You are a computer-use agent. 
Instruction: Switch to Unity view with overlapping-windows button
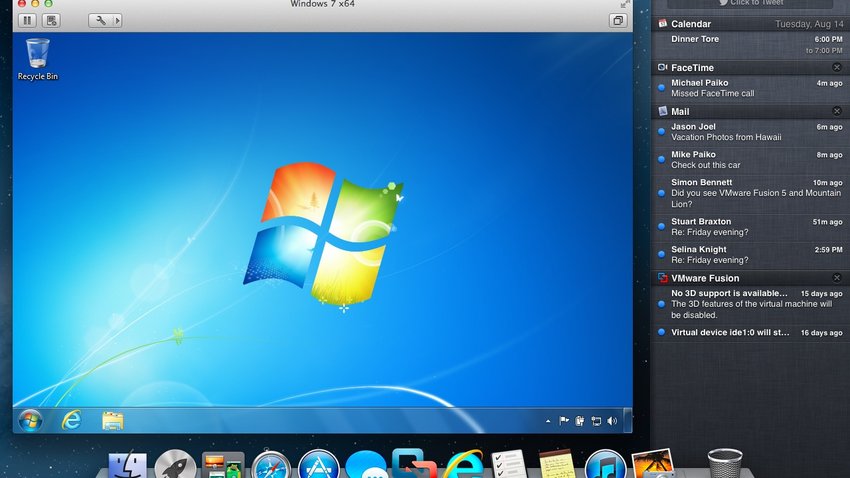pyautogui.click(x=617, y=21)
